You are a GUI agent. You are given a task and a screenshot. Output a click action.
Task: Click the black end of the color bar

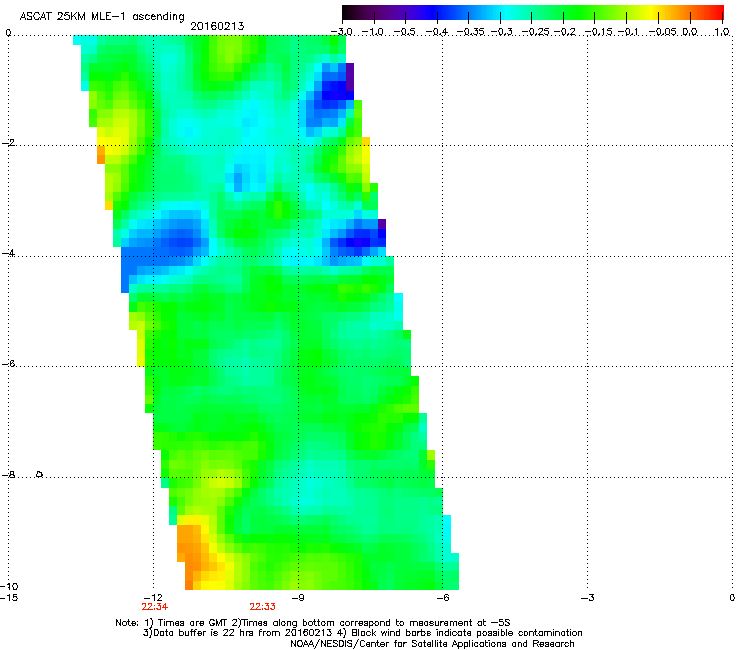(347, 12)
